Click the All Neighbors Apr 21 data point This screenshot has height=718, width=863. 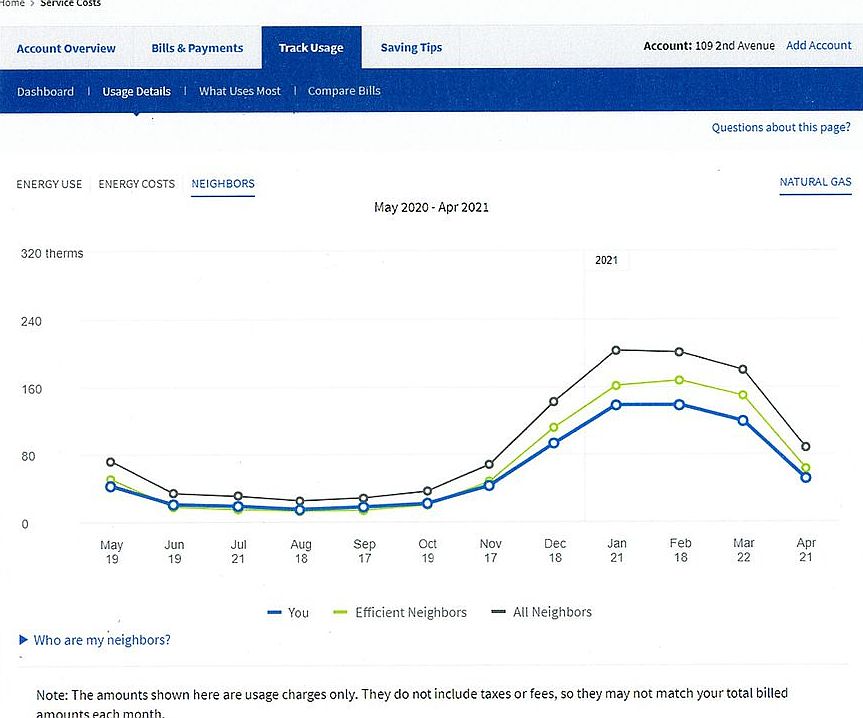(806, 447)
